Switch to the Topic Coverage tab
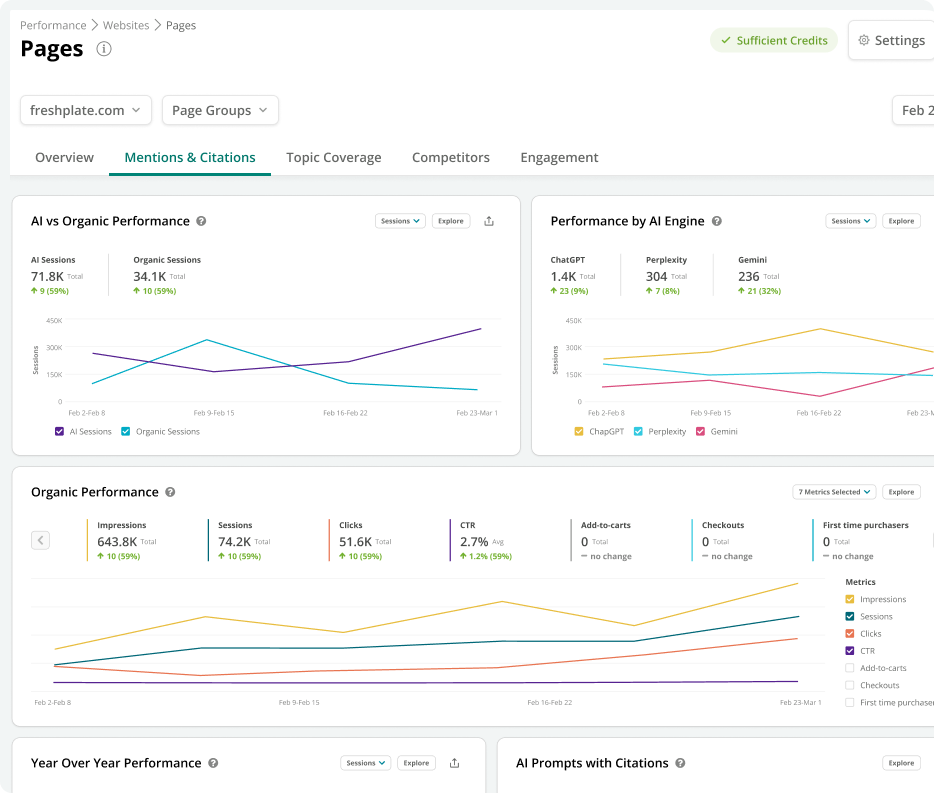Viewport: 934px width, 793px height. [x=333, y=157]
